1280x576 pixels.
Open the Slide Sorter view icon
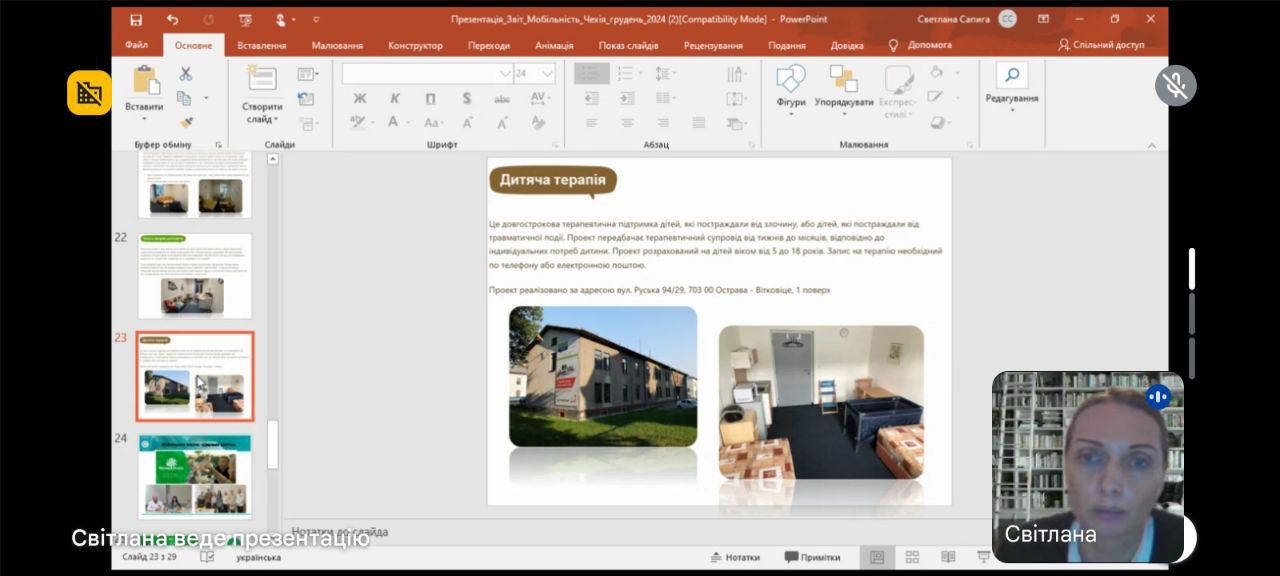click(912, 557)
